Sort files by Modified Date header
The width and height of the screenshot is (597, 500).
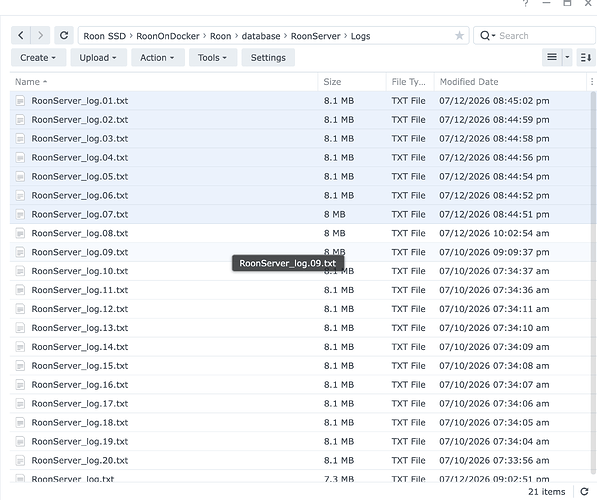(469, 82)
